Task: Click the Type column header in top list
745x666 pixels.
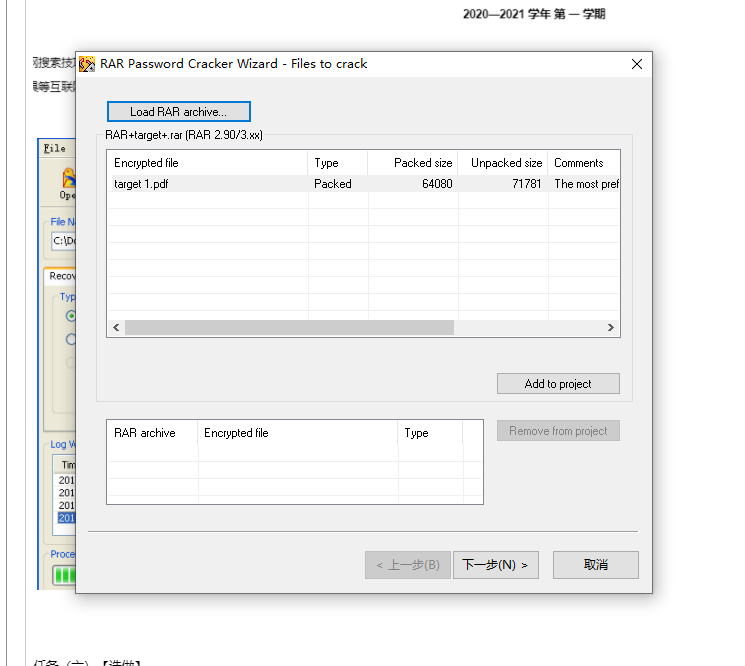Action: click(338, 163)
